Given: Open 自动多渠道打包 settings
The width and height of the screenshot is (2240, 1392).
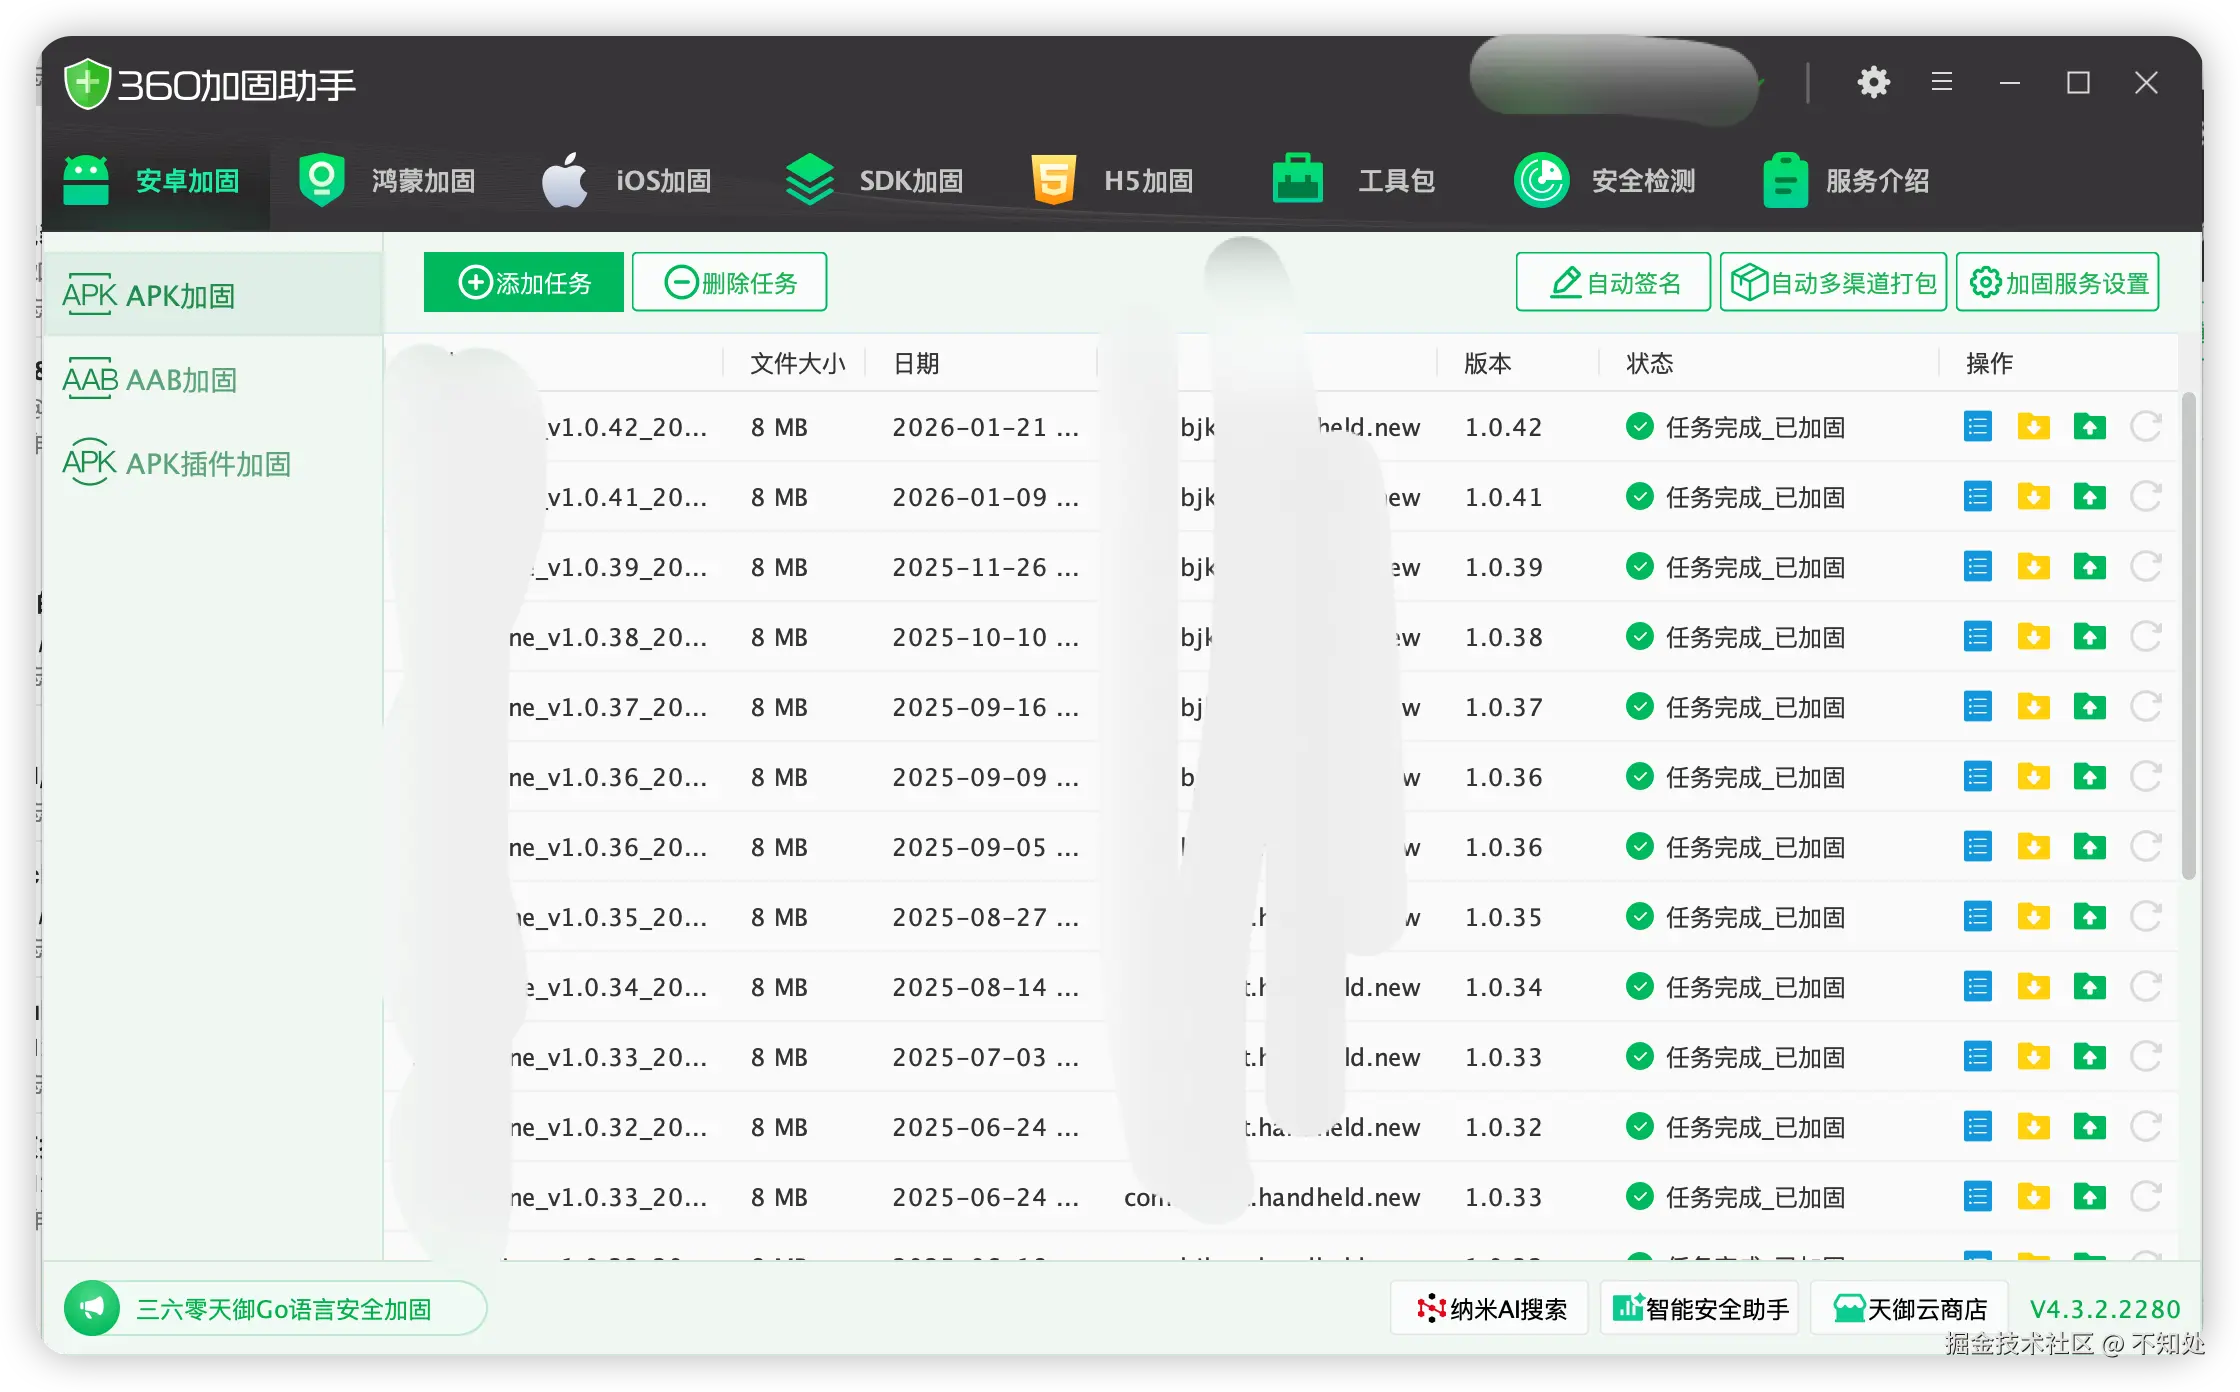Looking at the screenshot, I should pos(1833,283).
